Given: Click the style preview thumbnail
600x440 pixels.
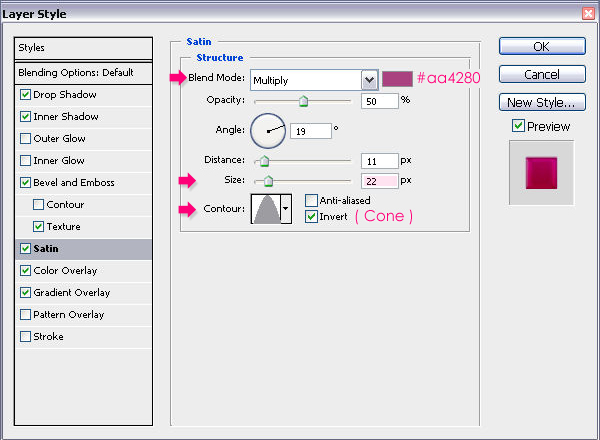Looking at the screenshot, I should coord(541,173).
